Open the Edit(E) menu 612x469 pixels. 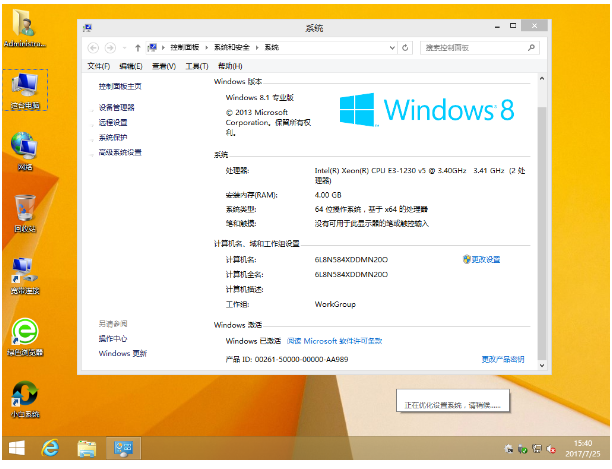[131, 66]
